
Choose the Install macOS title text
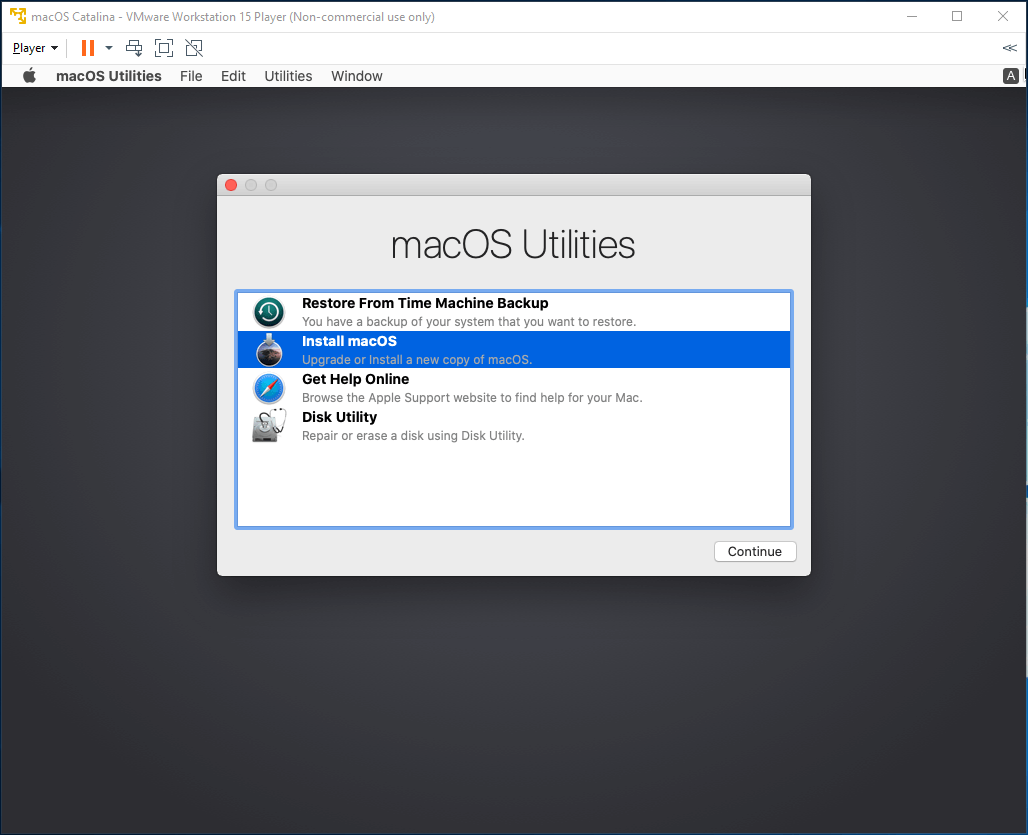click(x=349, y=341)
